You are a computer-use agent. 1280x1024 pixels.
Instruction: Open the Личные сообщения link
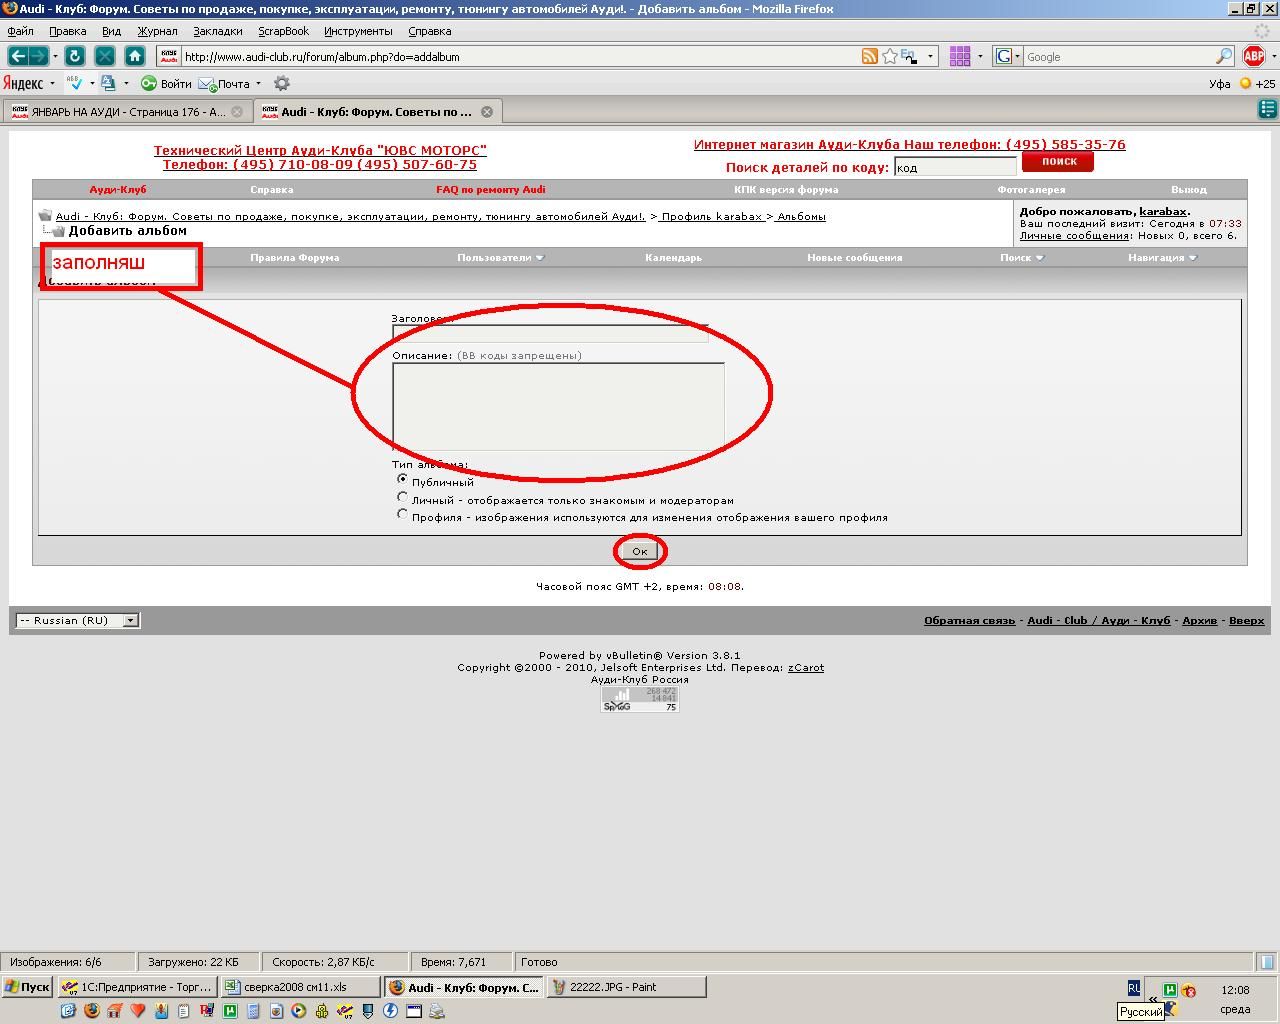(1074, 235)
